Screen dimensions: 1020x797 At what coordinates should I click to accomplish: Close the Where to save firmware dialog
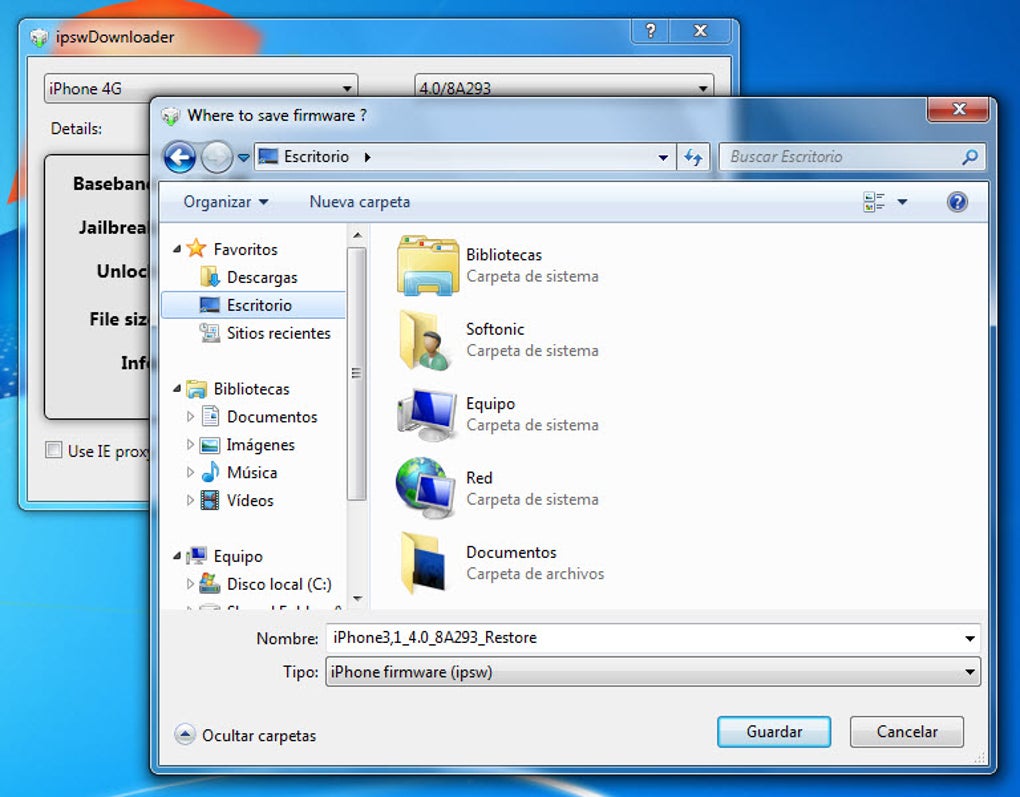point(958,109)
